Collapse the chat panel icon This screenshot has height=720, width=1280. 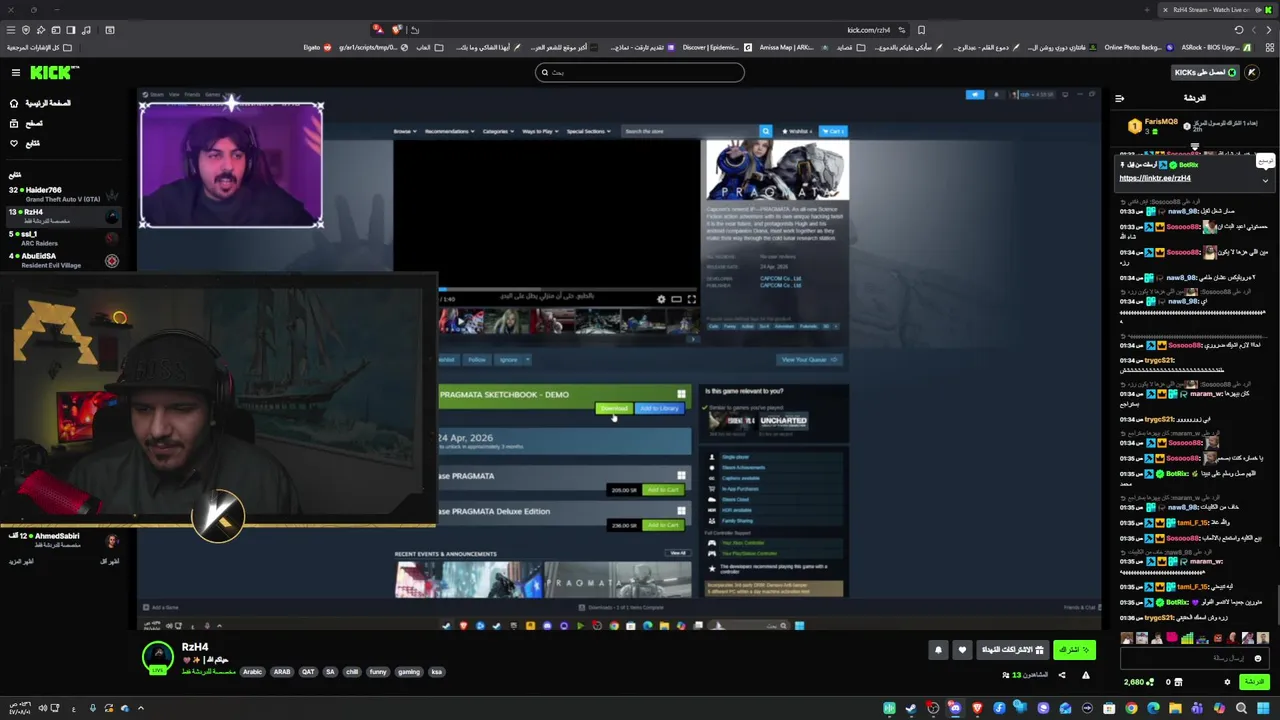[x=1119, y=98]
